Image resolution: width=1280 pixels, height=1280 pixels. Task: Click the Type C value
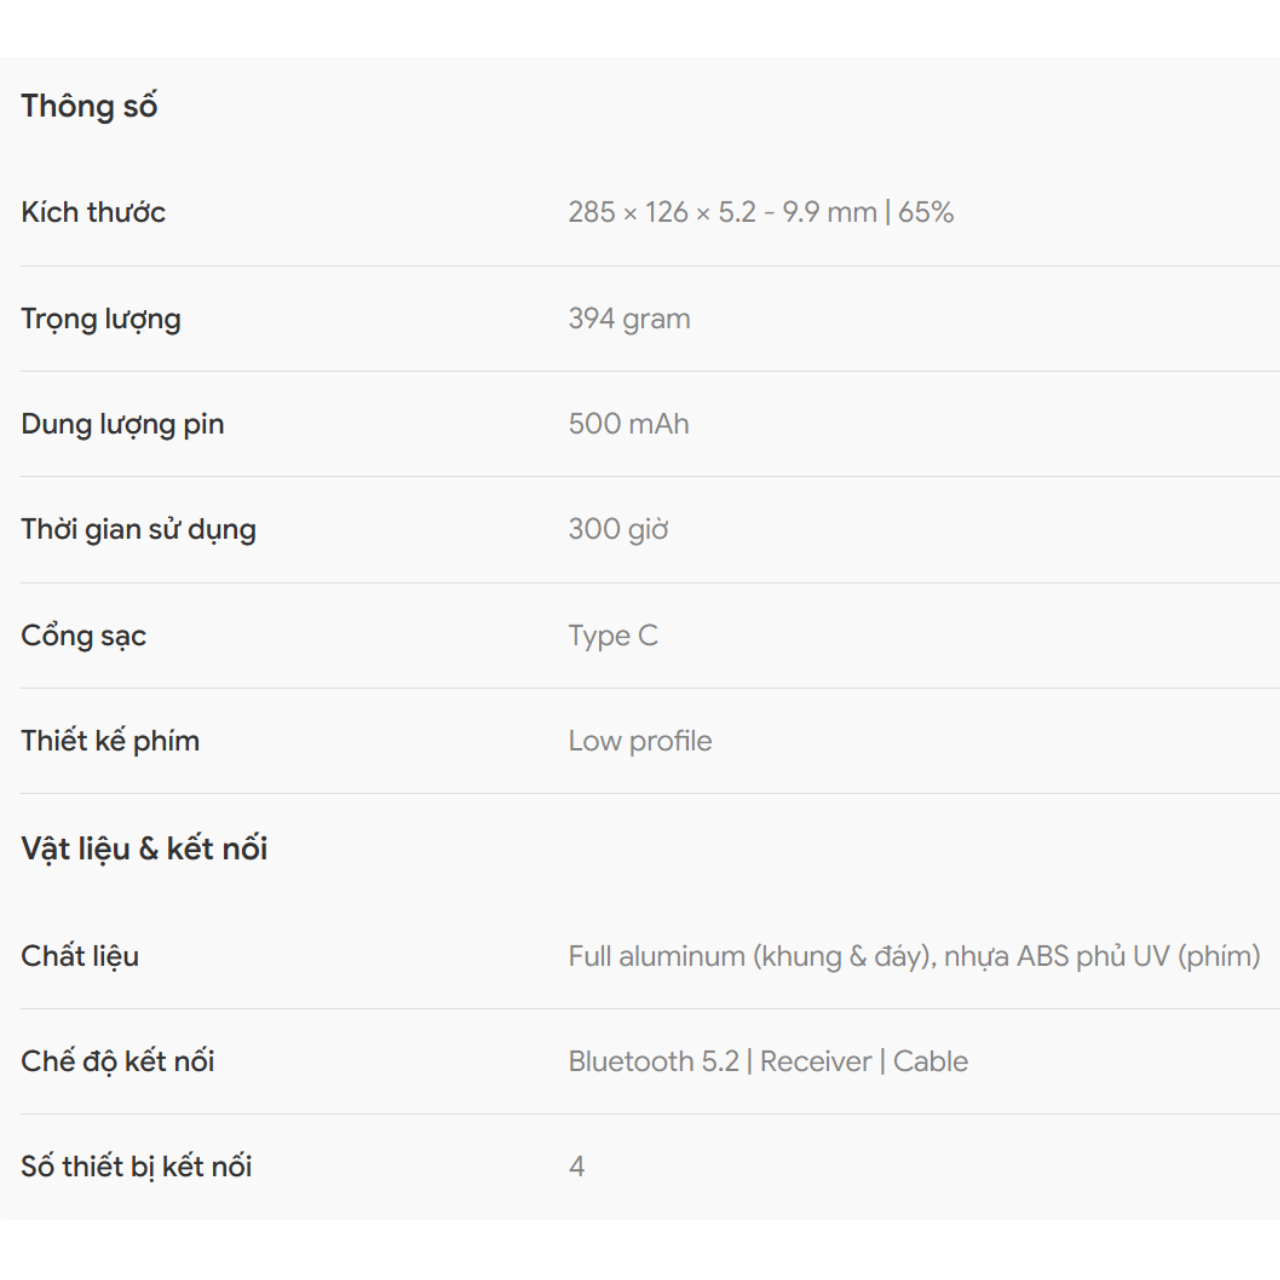pyautogui.click(x=613, y=636)
